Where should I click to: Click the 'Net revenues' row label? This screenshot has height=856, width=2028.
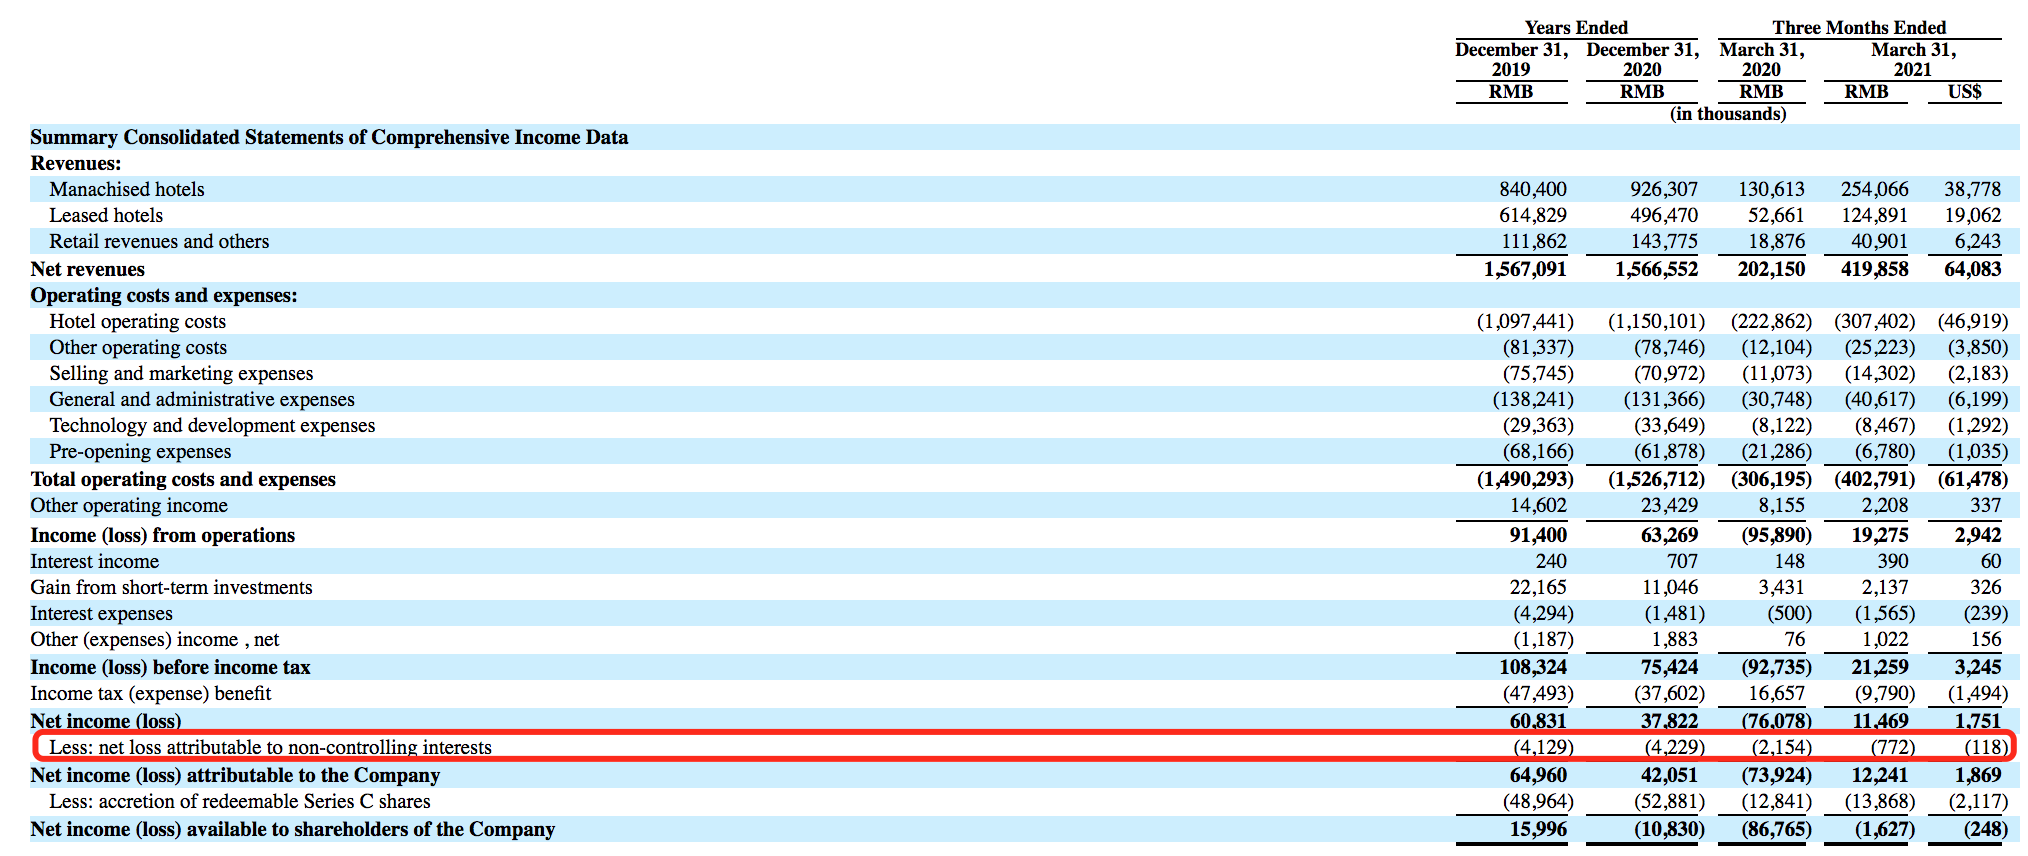[x=87, y=269]
